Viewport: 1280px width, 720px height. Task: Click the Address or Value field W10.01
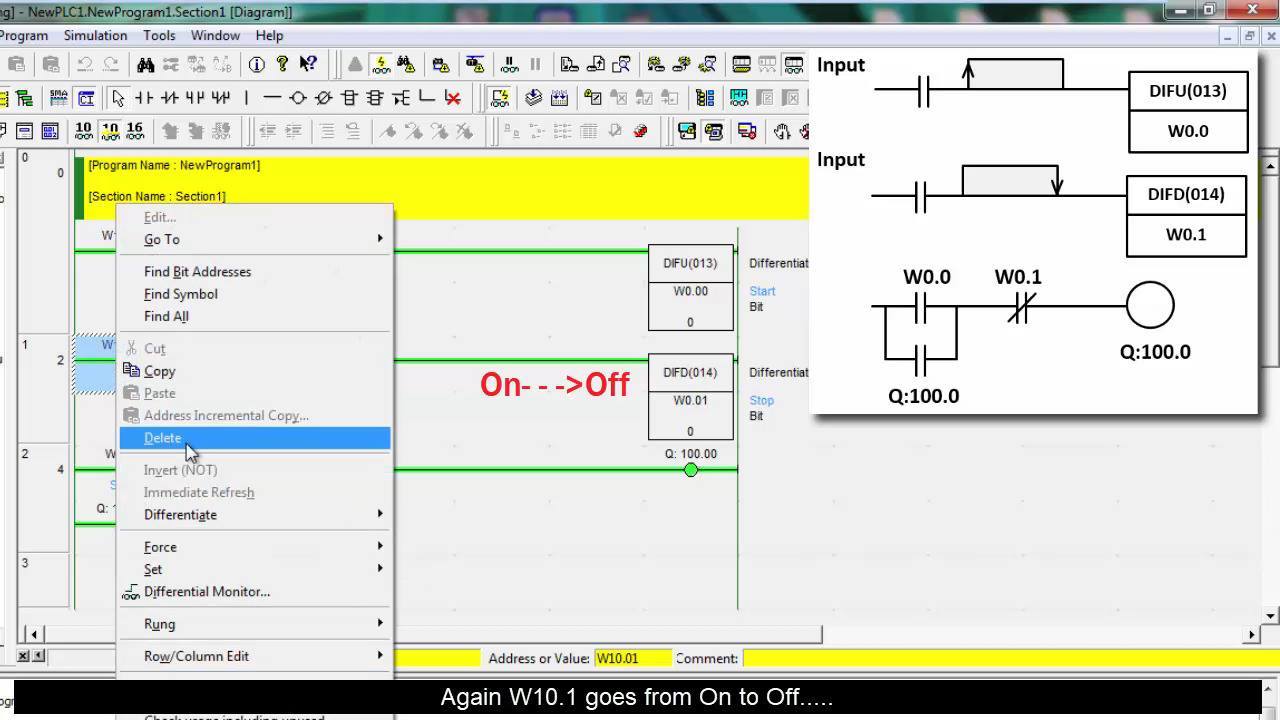click(x=631, y=658)
